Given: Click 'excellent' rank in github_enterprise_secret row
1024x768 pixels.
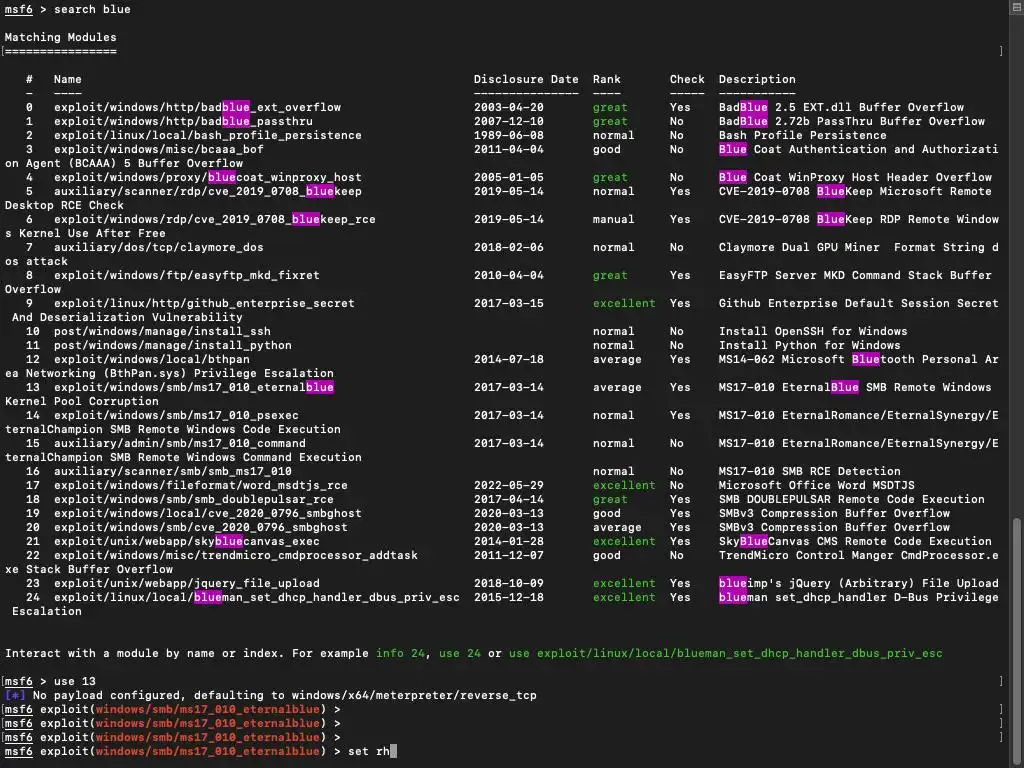Looking at the screenshot, I should (624, 304).
